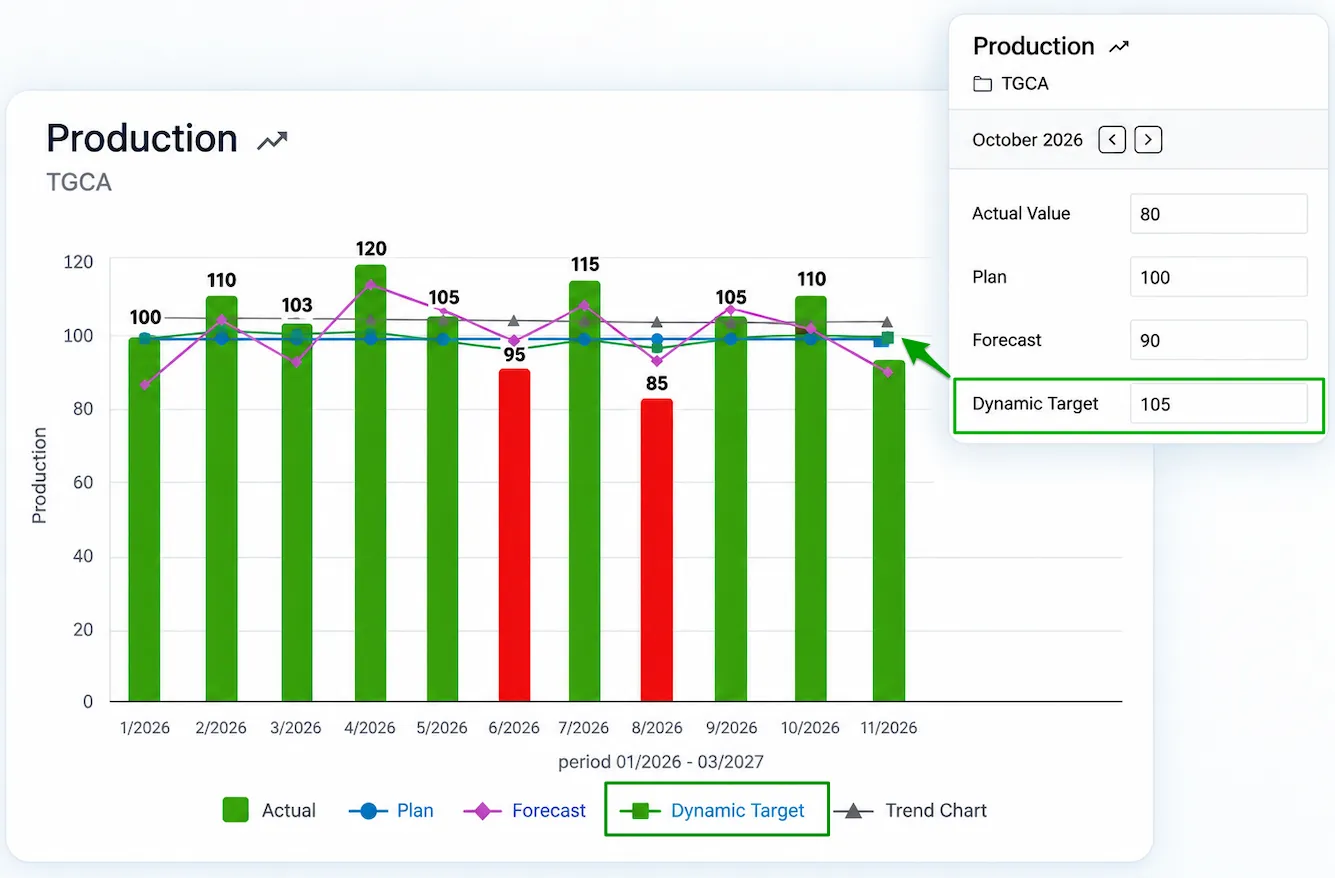Toggle the Actual series in the chart legend

(x=269, y=810)
